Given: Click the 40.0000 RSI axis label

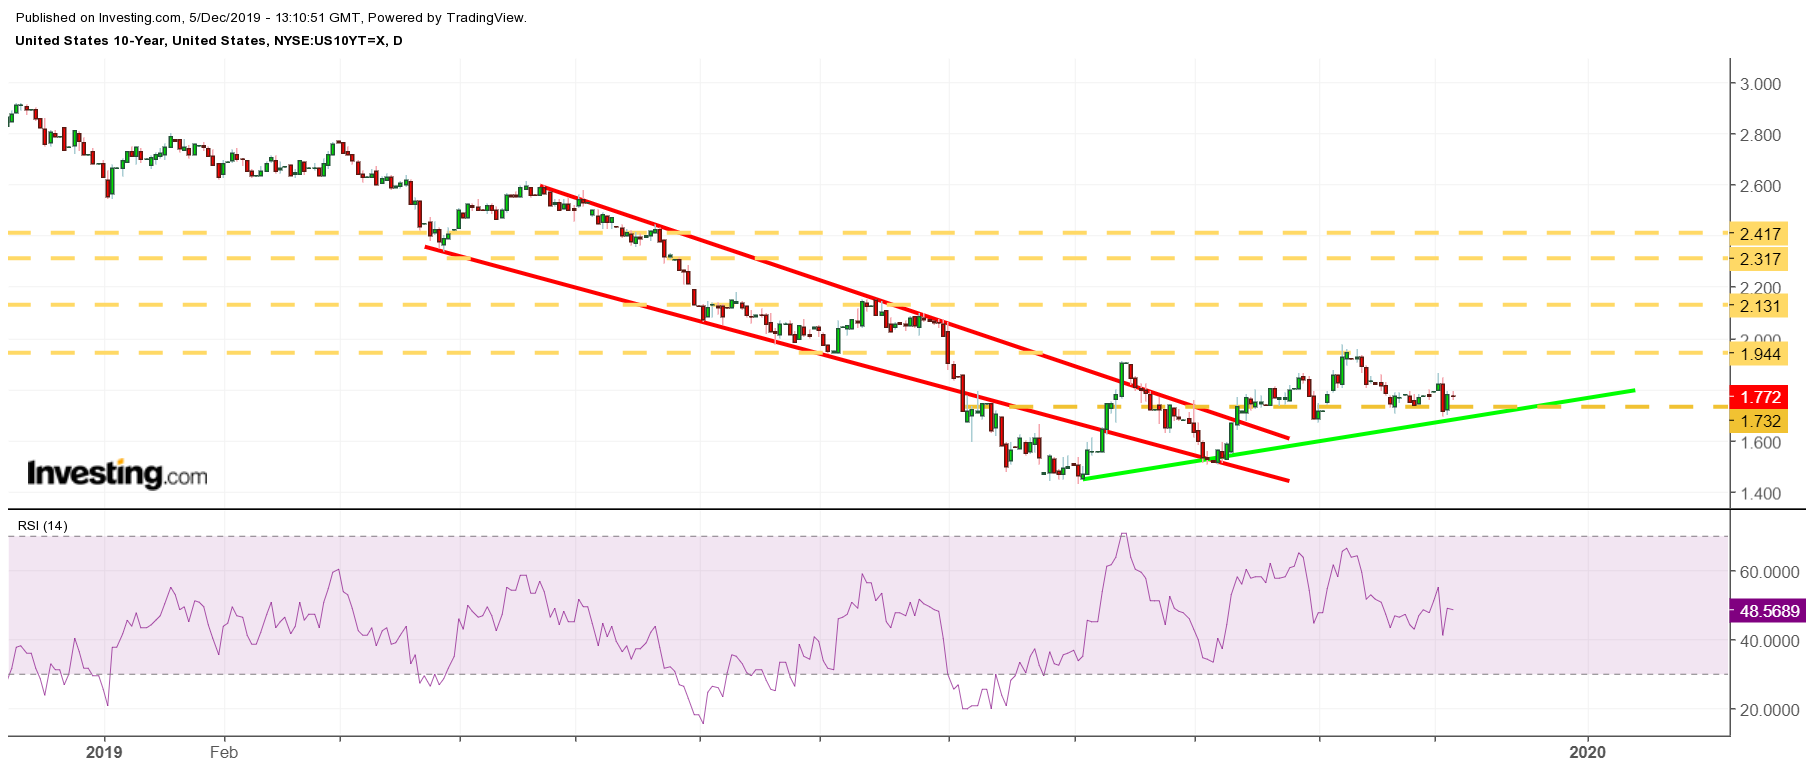Looking at the screenshot, I should click(x=1769, y=641).
